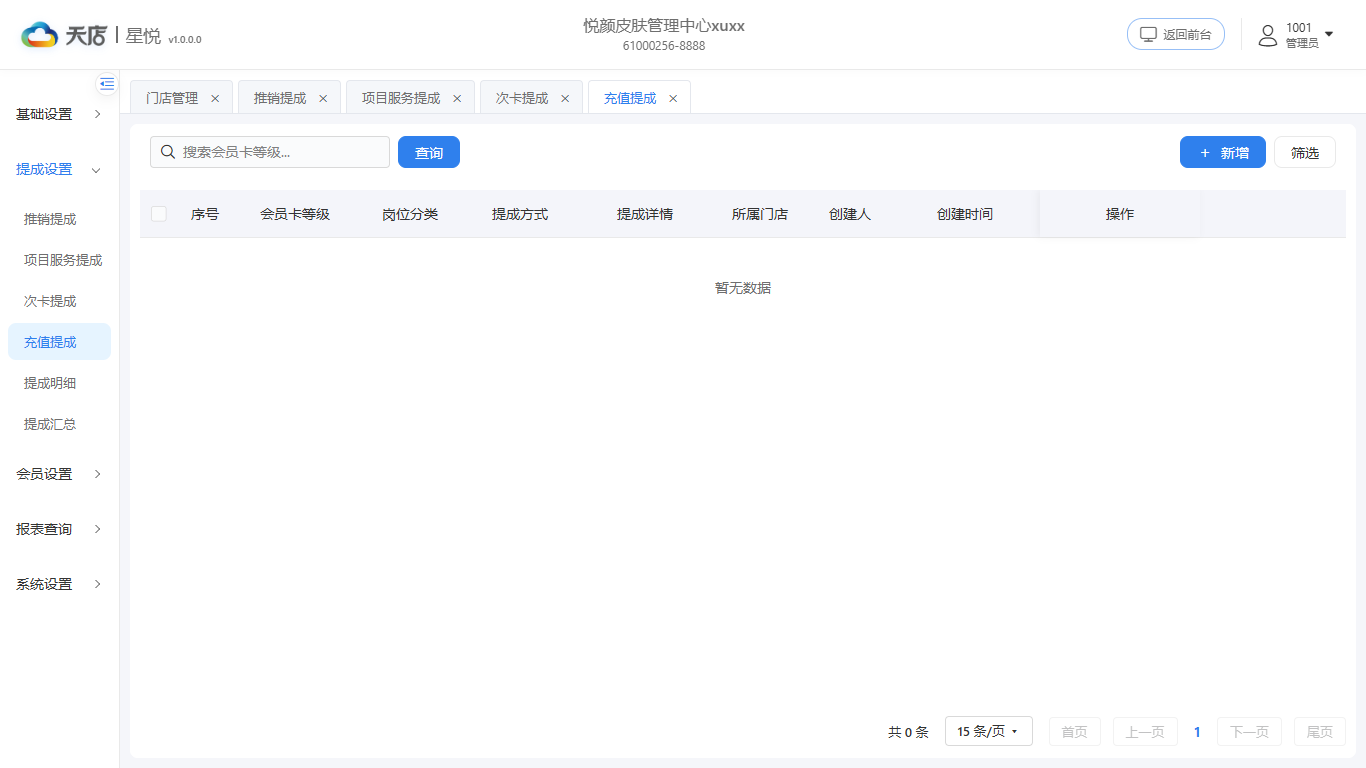Click the 筛选 filter button
The width and height of the screenshot is (1366, 768).
click(x=1305, y=152)
